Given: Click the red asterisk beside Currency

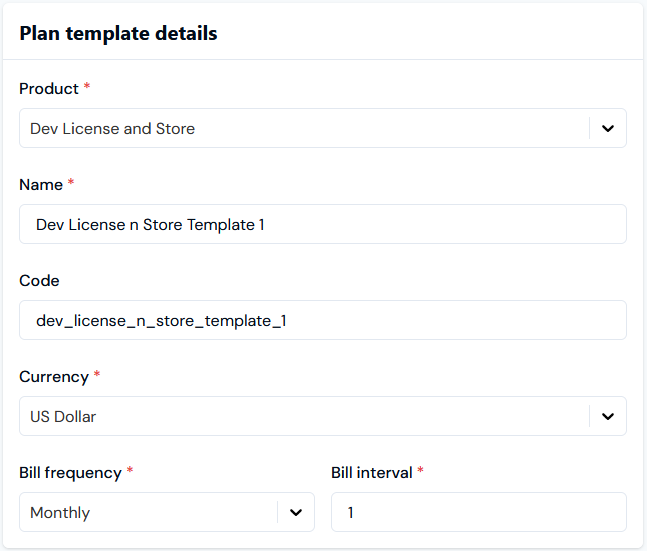Looking at the screenshot, I should (97, 374).
